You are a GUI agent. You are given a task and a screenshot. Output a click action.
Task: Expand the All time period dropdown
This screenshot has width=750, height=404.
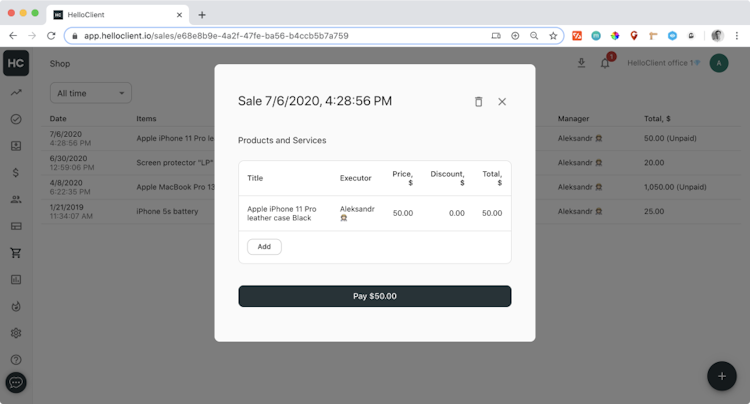(91, 93)
